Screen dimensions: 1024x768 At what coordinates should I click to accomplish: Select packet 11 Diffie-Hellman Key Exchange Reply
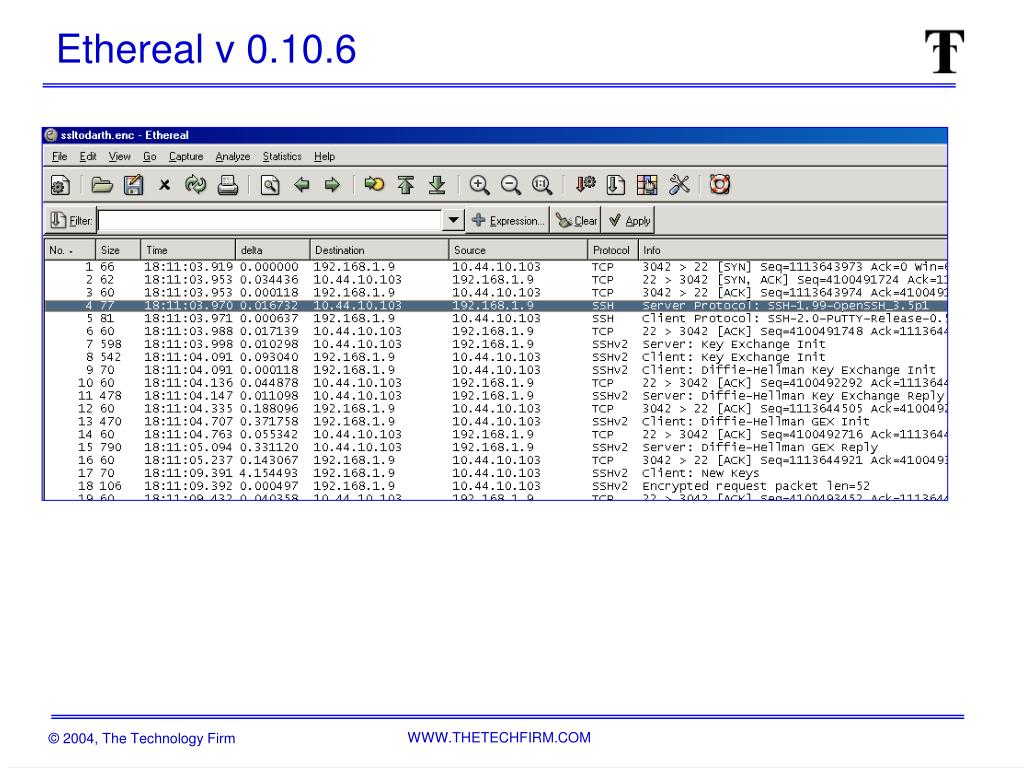click(496, 396)
